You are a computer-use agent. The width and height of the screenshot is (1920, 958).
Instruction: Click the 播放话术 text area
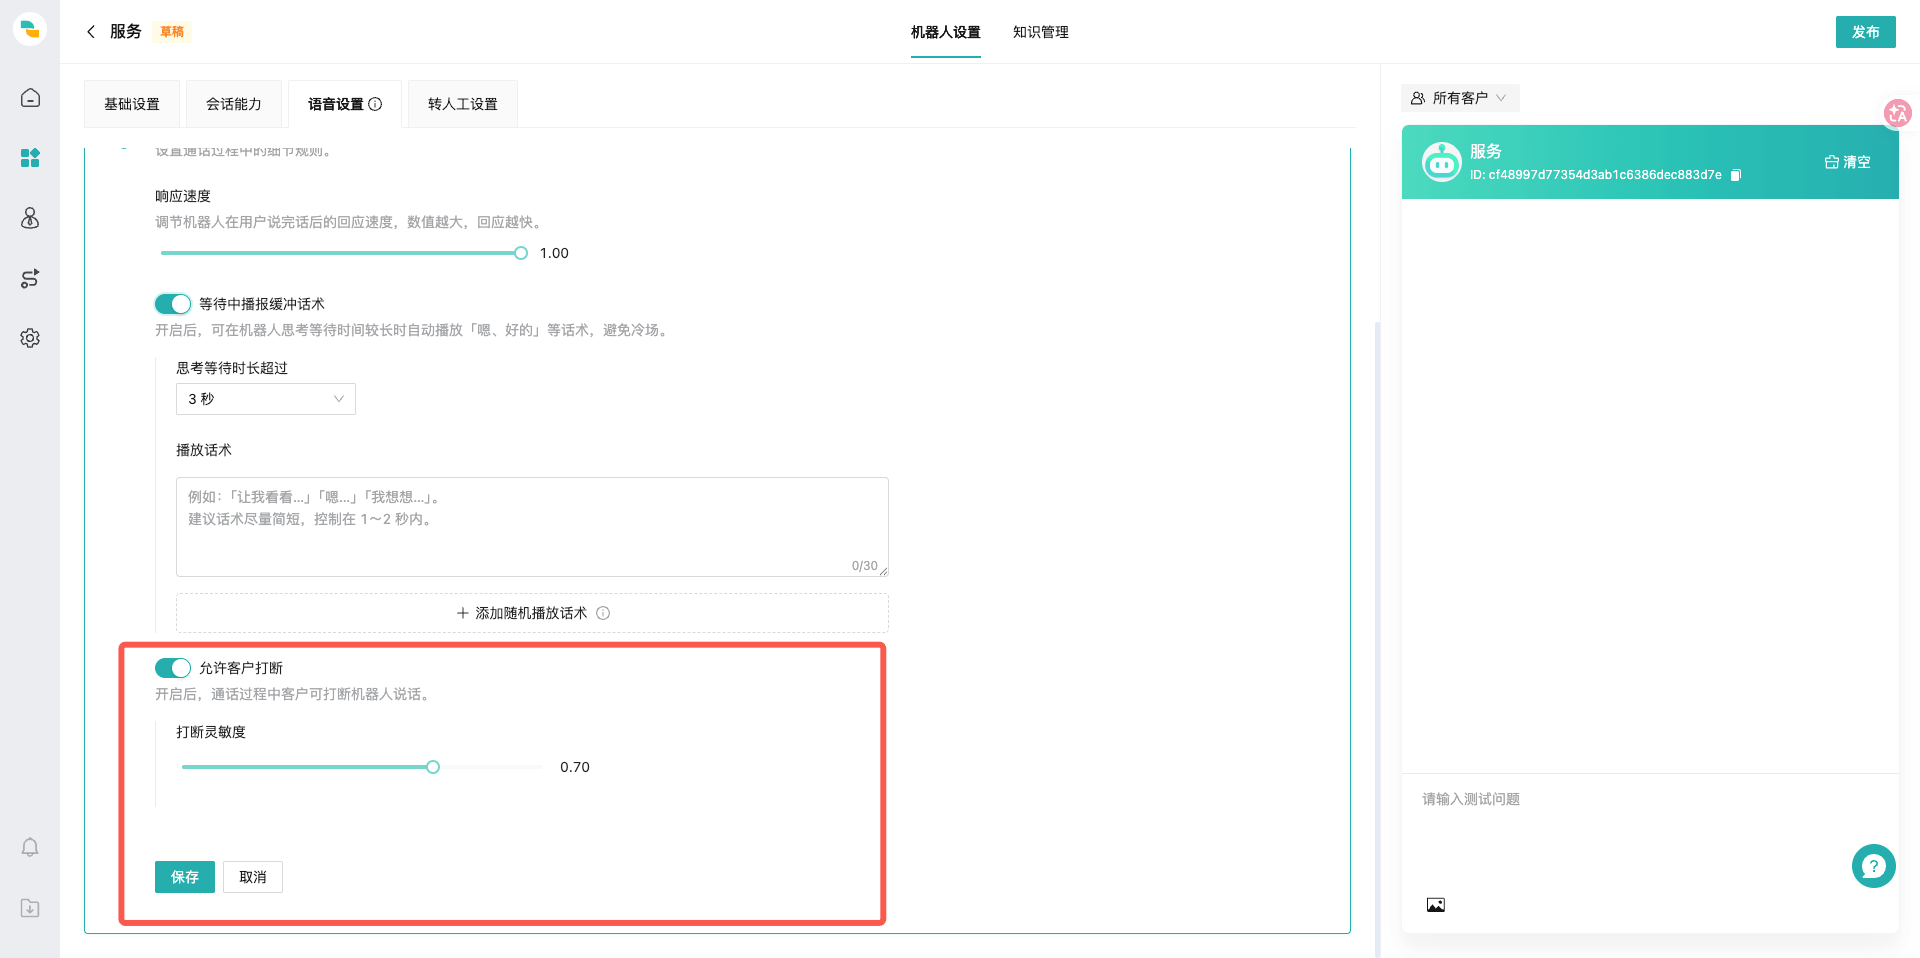532,527
